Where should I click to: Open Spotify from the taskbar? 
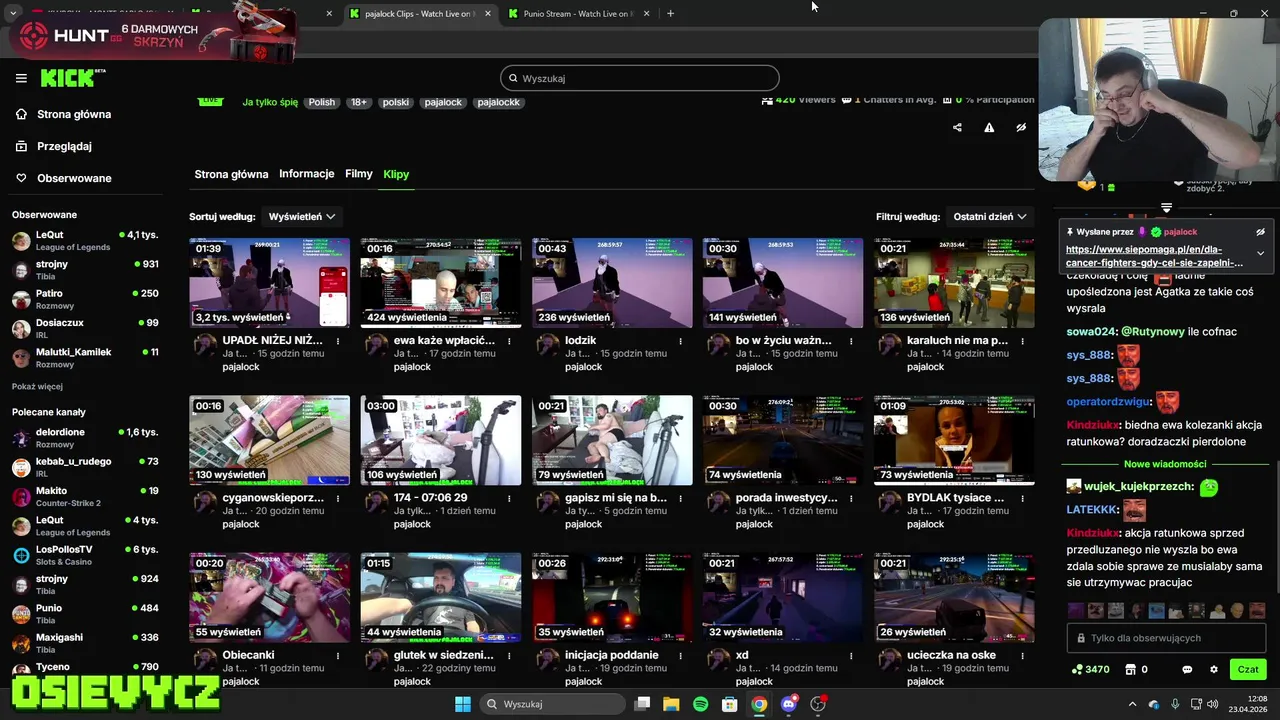pos(701,704)
